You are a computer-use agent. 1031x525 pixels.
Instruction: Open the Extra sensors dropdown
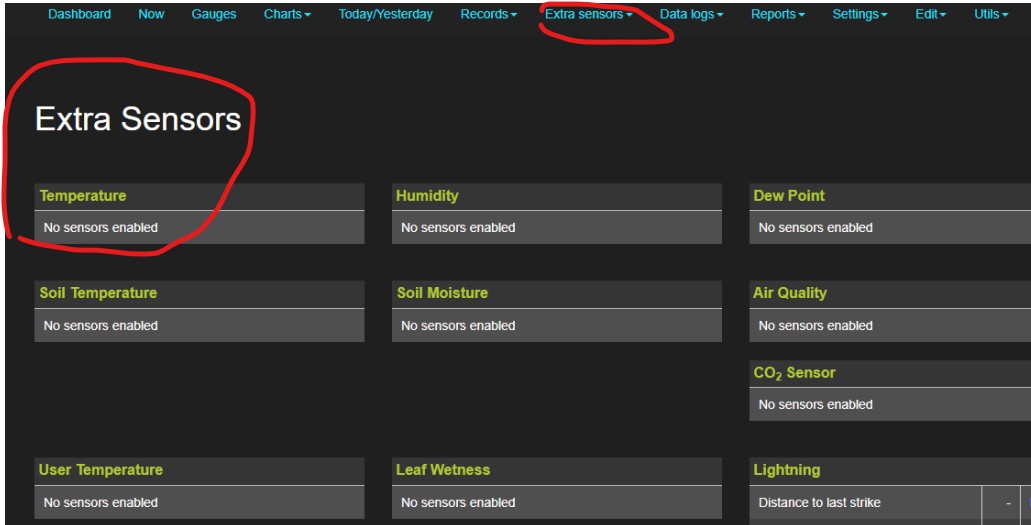point(588,15)
